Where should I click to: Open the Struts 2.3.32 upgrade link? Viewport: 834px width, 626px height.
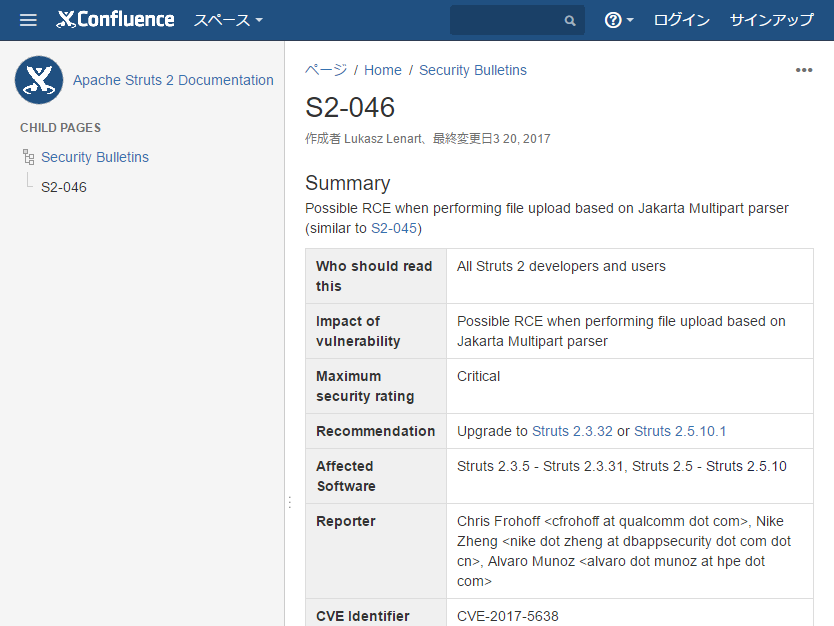click(572, 431)
